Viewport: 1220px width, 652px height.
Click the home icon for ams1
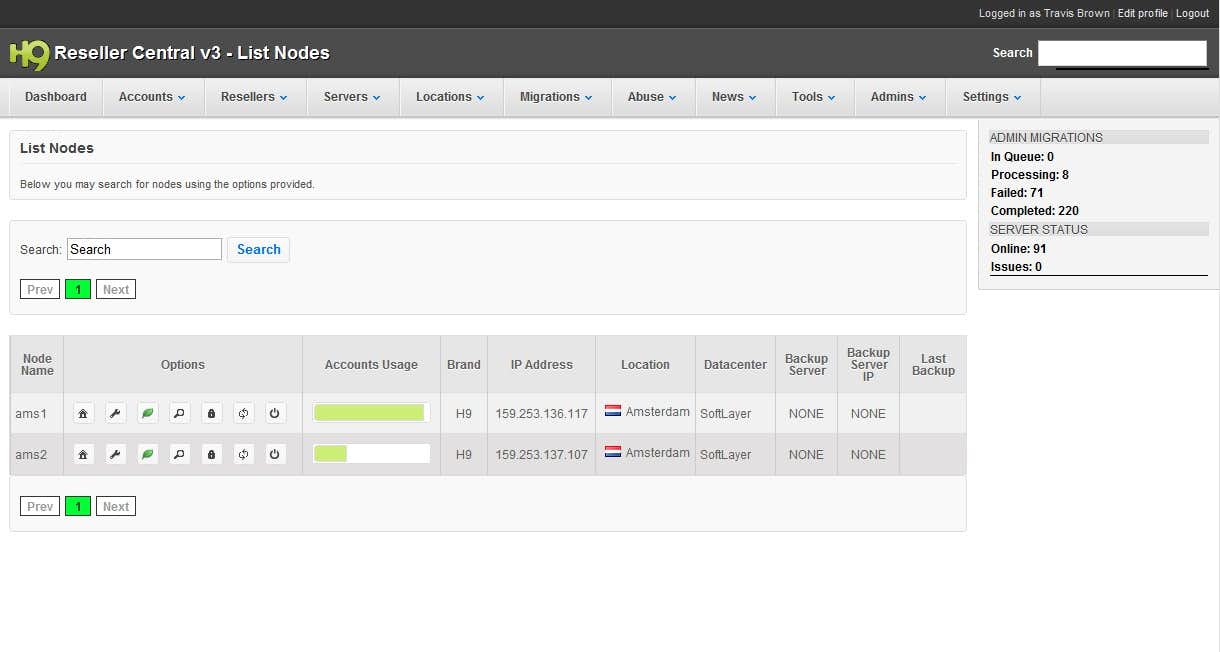[x=84, y=413]
